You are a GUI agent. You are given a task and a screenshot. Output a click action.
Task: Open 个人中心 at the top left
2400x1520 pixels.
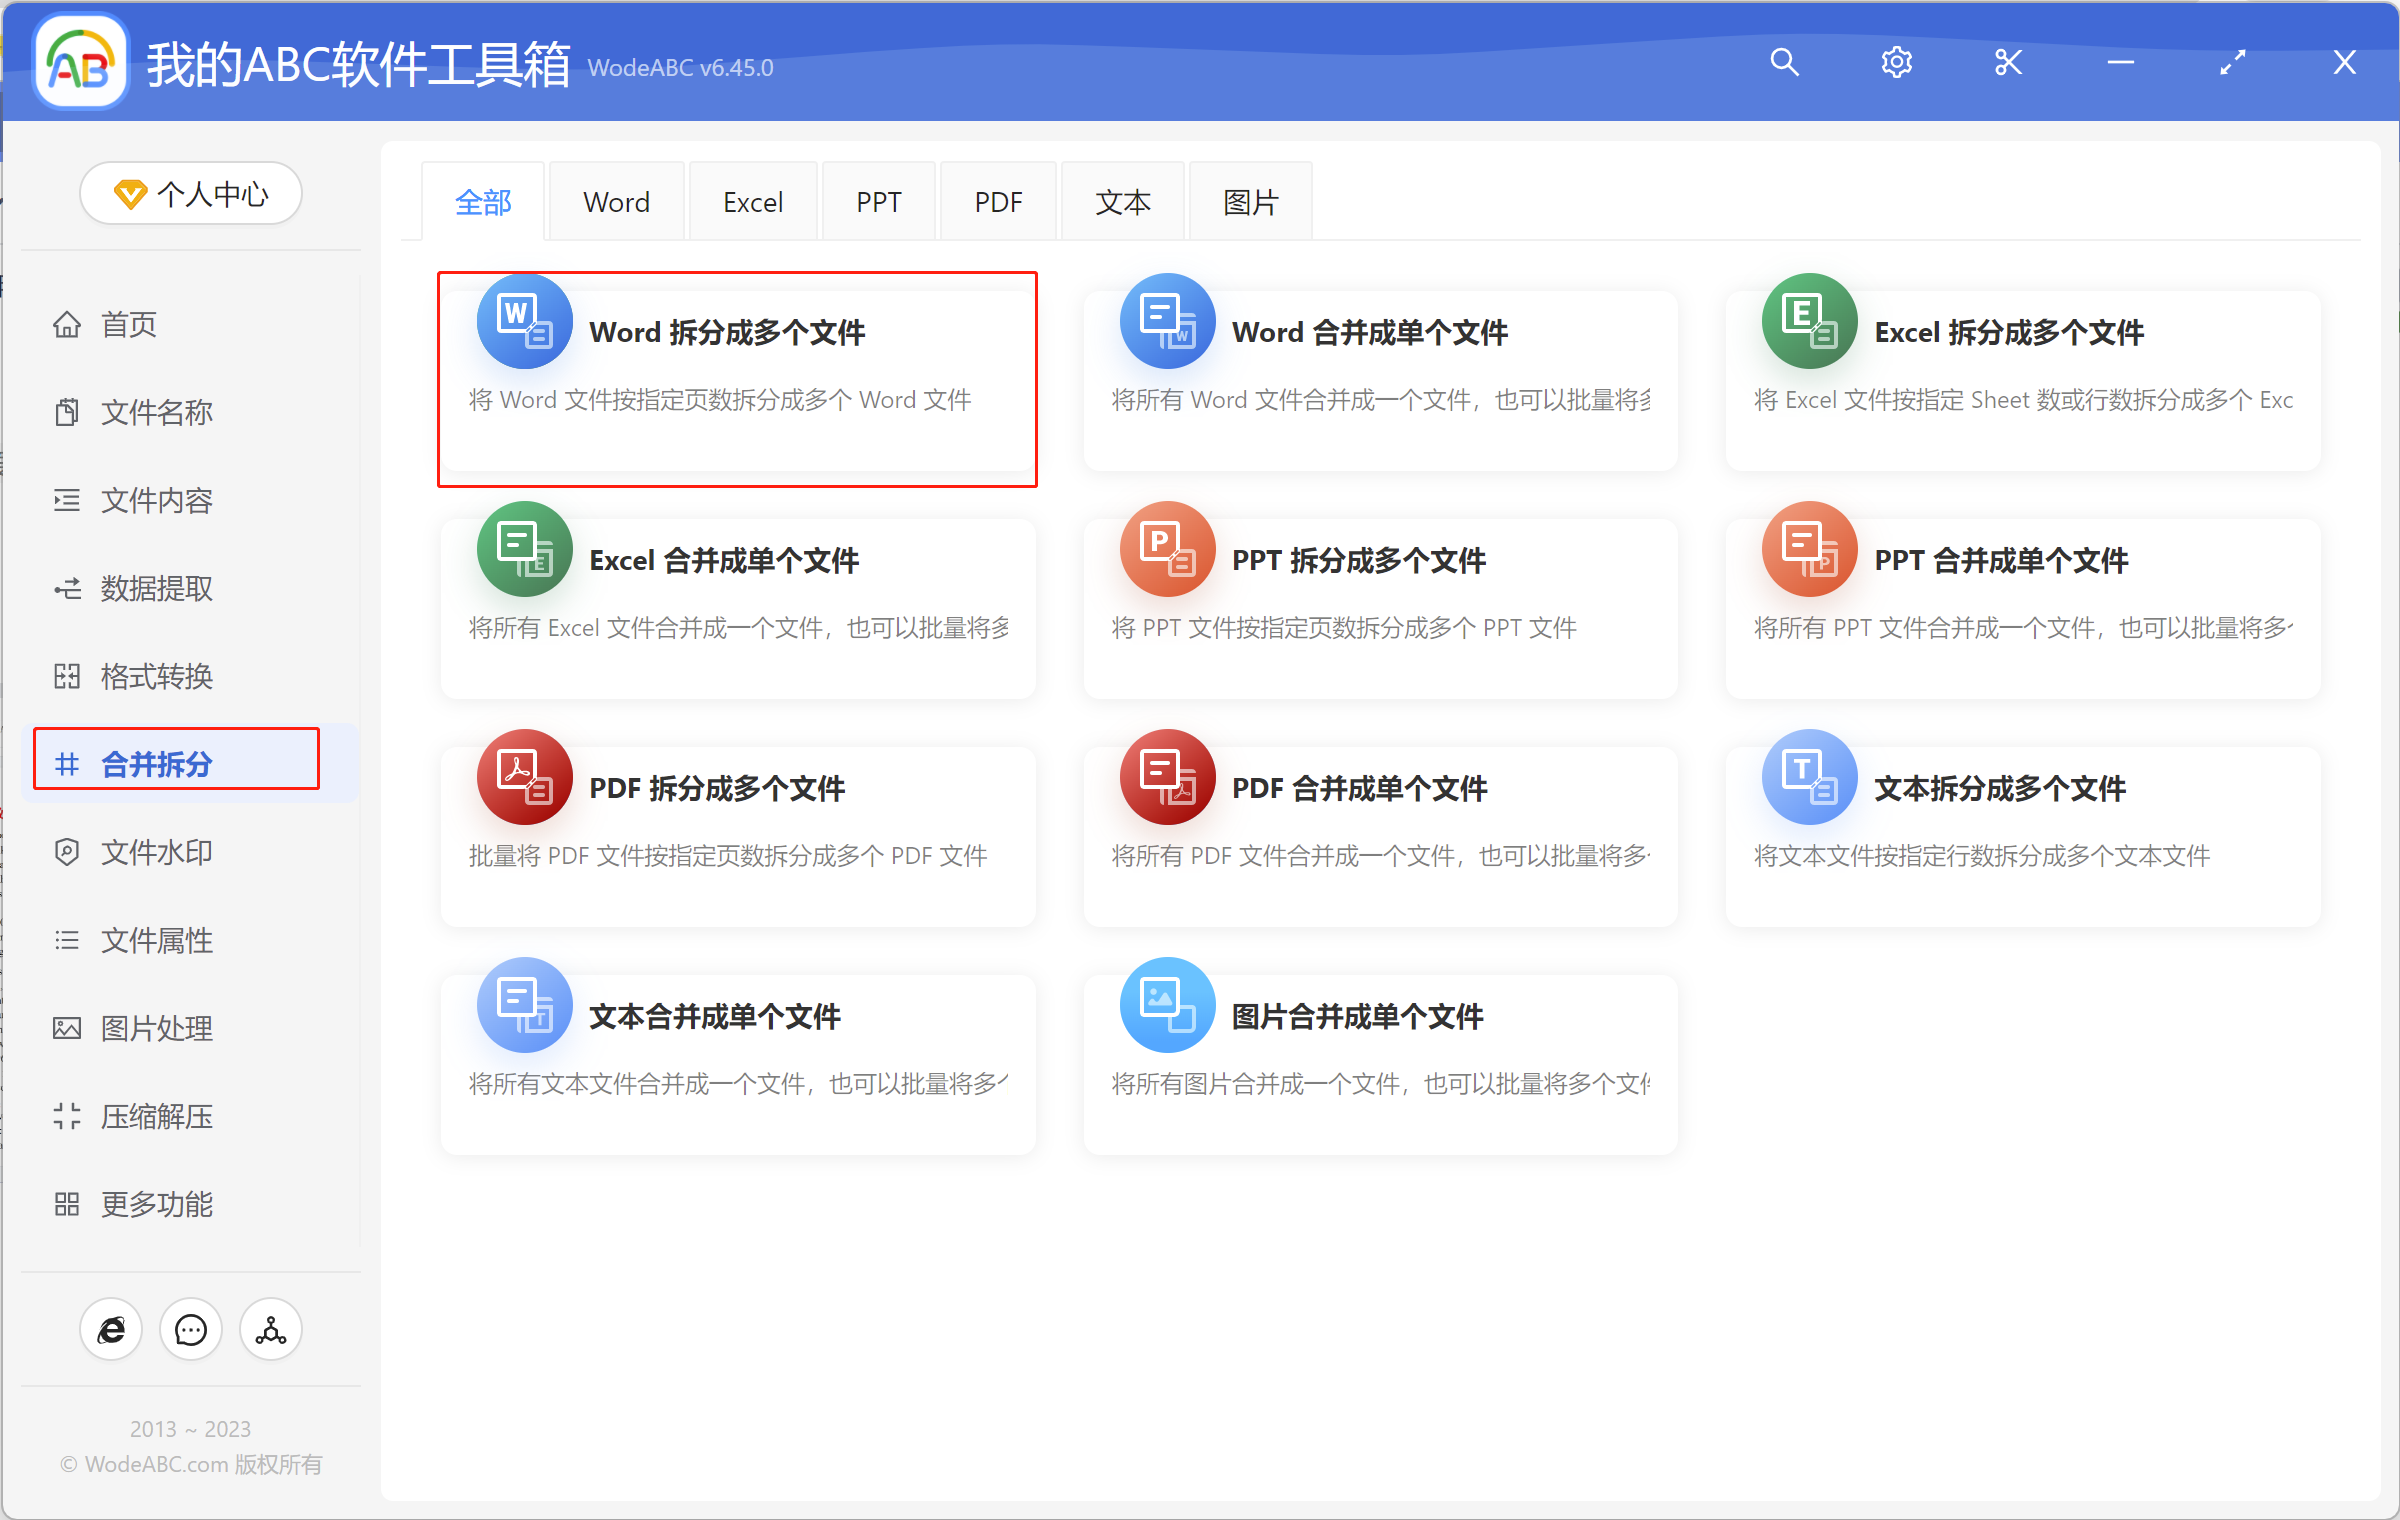click(x=190, y=193)
